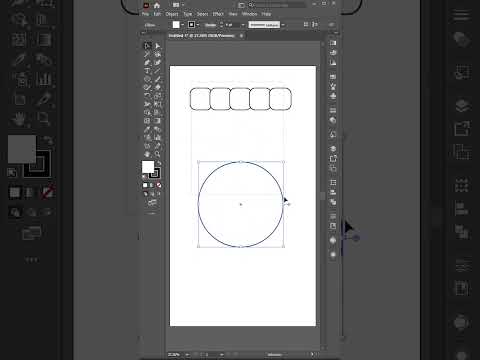Open the Window menu
This screenshot has height=360, width=480.
click(250, 14)
